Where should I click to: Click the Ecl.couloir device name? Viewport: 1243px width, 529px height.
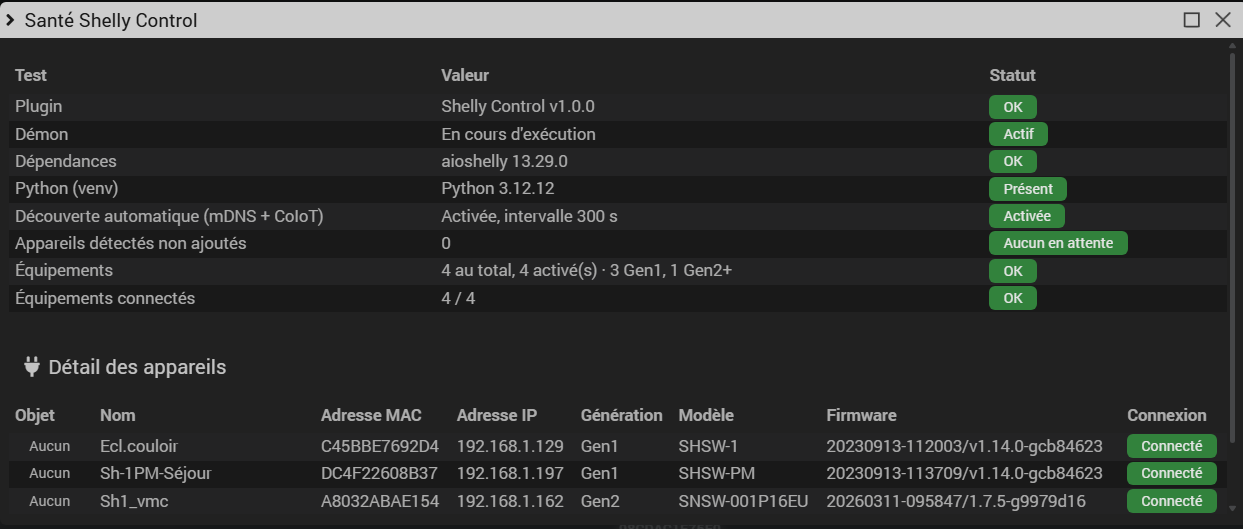point(139,446)
